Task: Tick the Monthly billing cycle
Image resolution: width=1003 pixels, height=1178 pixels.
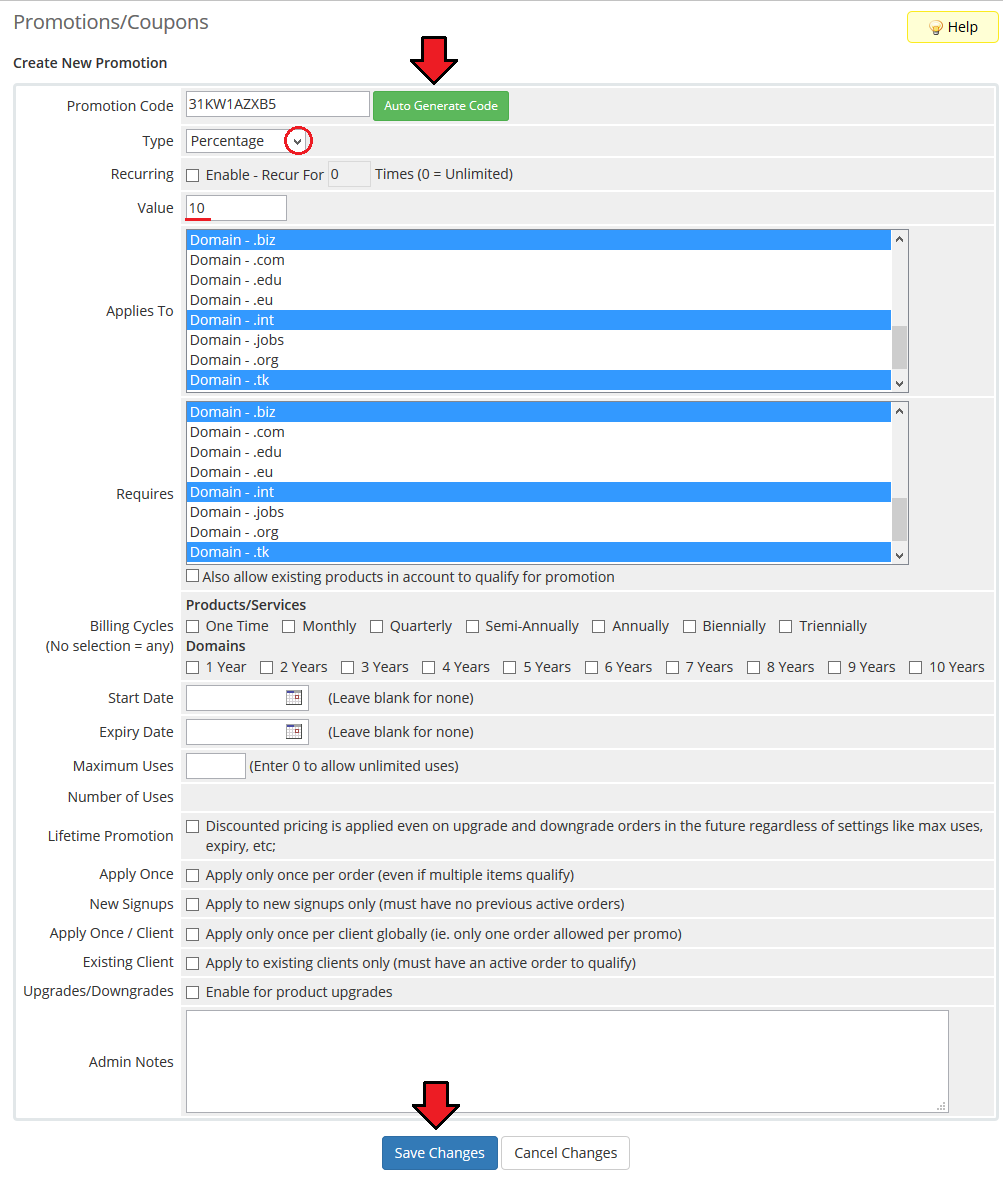Action: (x=289, y=627)
